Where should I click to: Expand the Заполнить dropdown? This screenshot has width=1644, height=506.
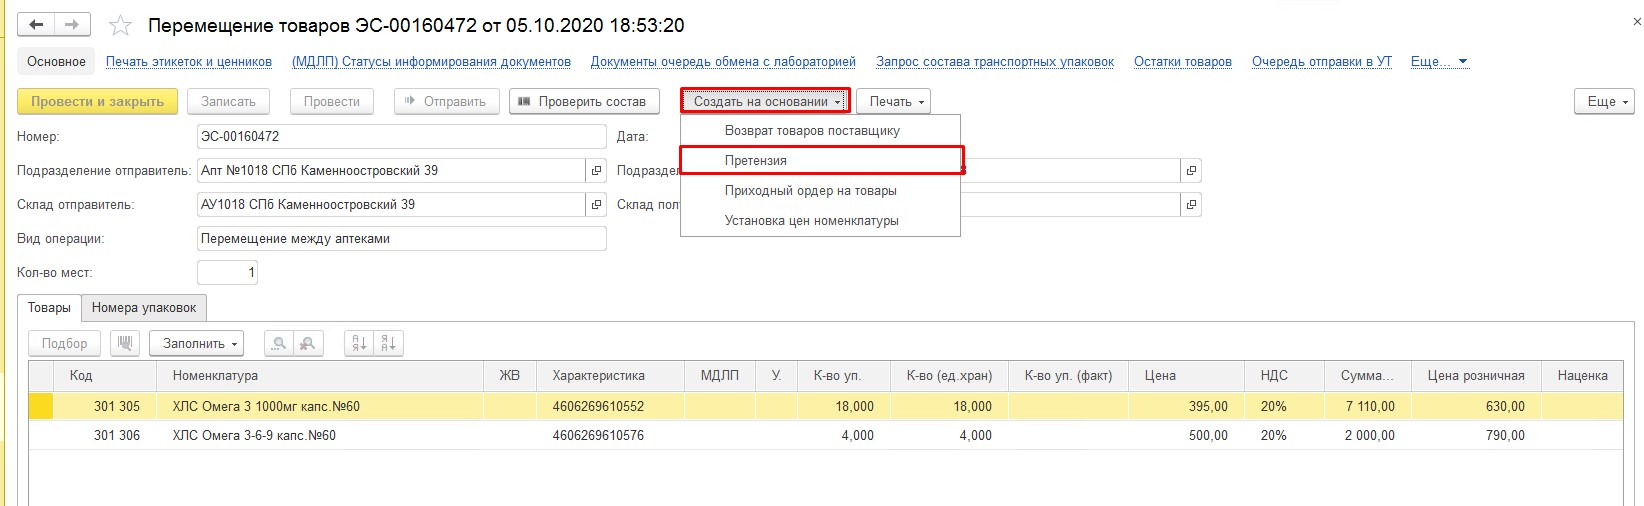[197, 343]
